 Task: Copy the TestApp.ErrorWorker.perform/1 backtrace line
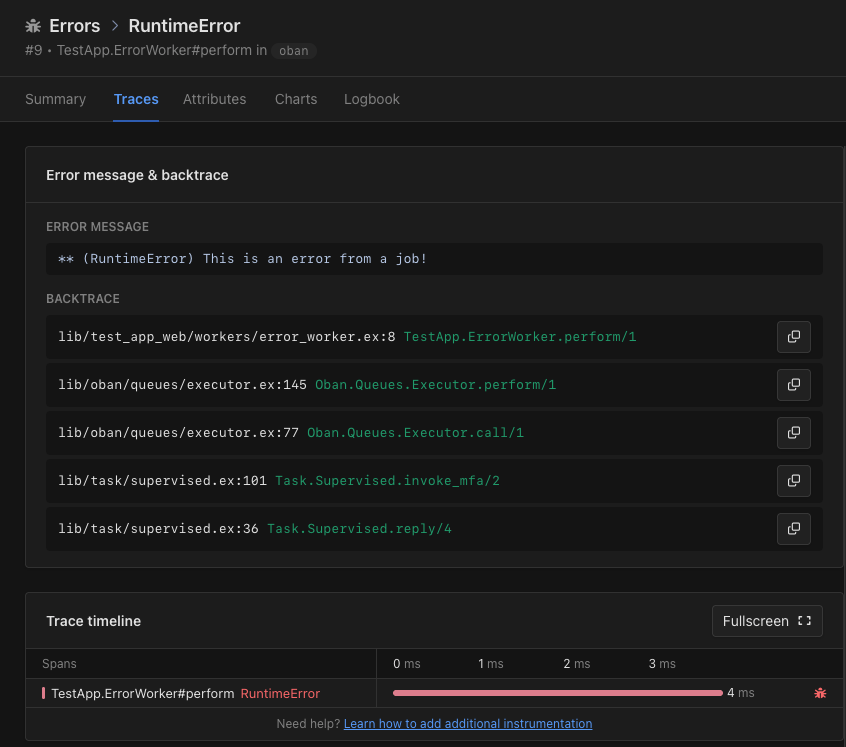coord(793,337)
